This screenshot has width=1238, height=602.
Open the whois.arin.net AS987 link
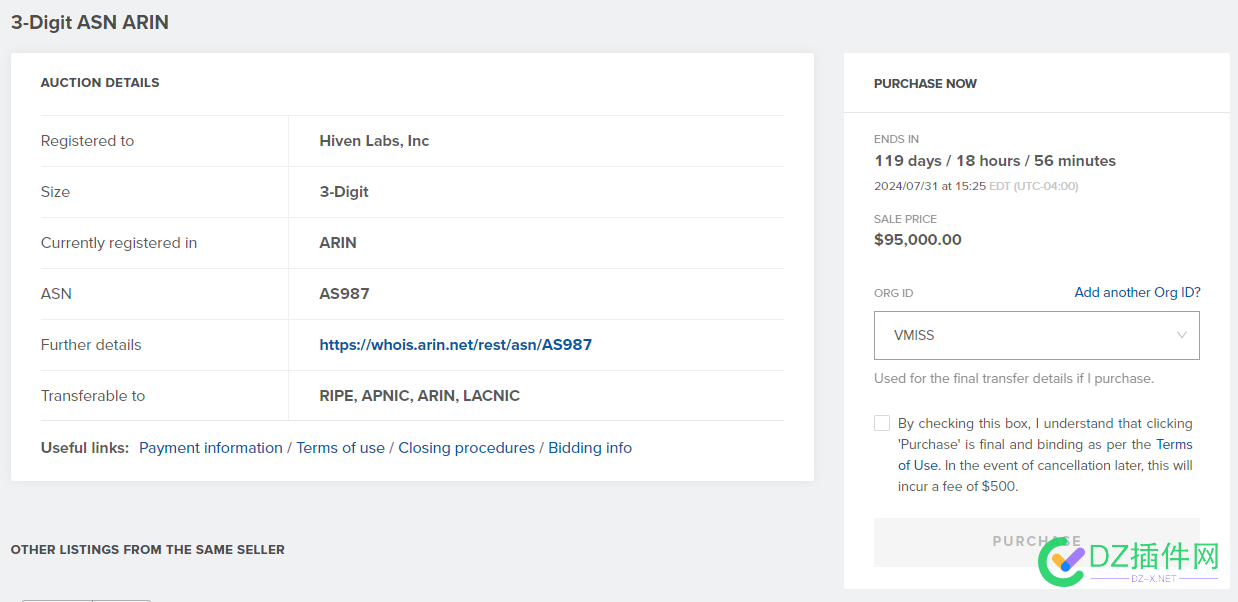[455, 344]
